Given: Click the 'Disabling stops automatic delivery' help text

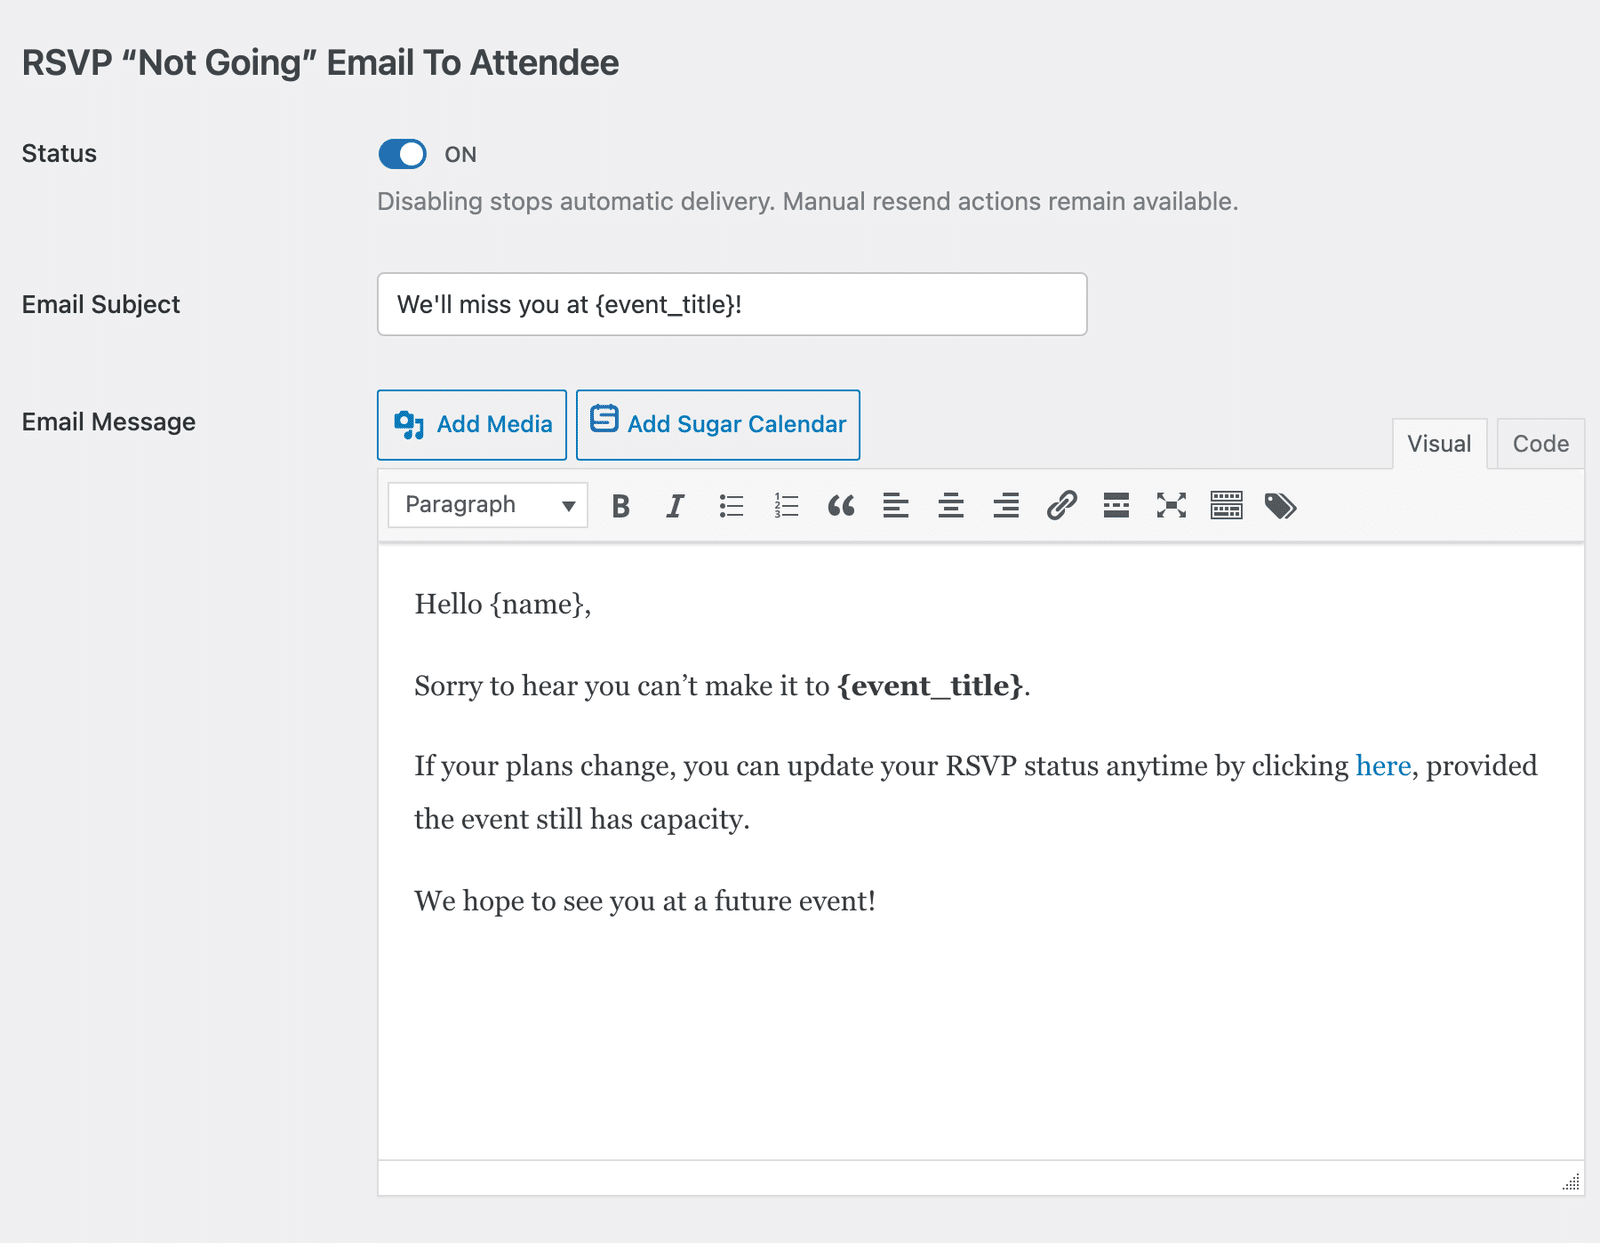Looking at the screenshot, I should [808, 202].
